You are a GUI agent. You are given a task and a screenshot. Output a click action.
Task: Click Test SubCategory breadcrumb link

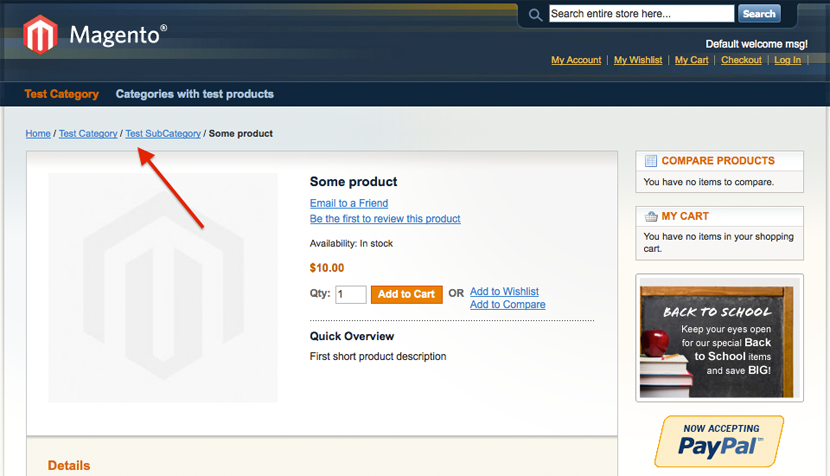pyautogui.click(x=163, y=133)
